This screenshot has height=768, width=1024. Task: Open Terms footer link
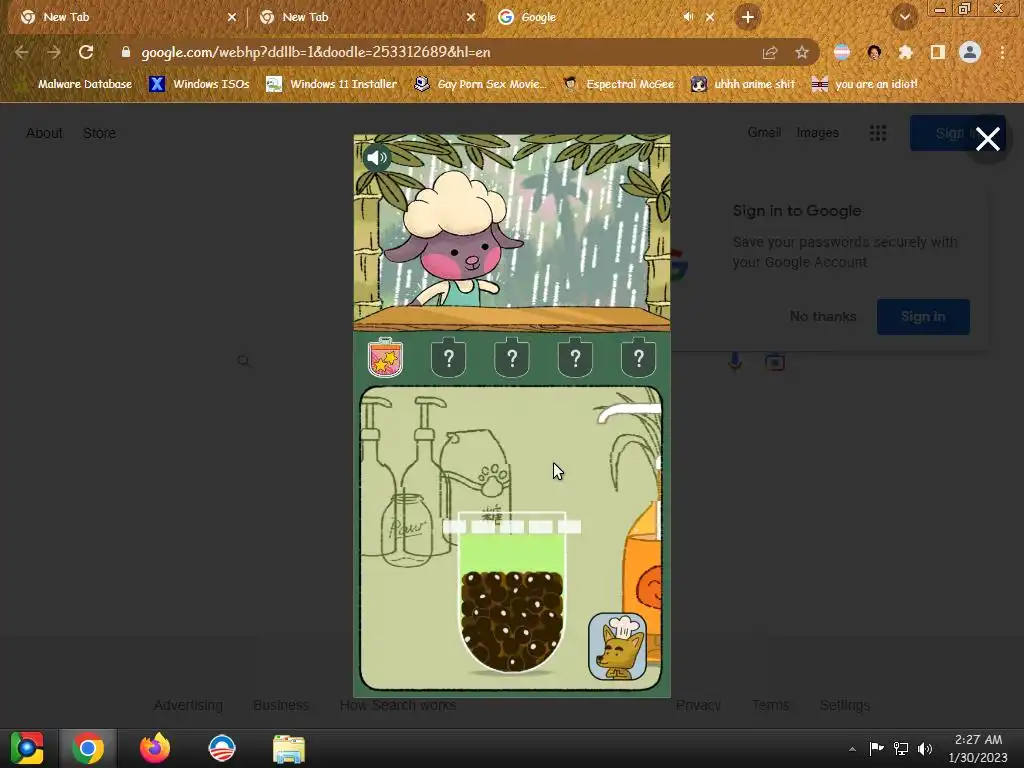click(771, 705)
